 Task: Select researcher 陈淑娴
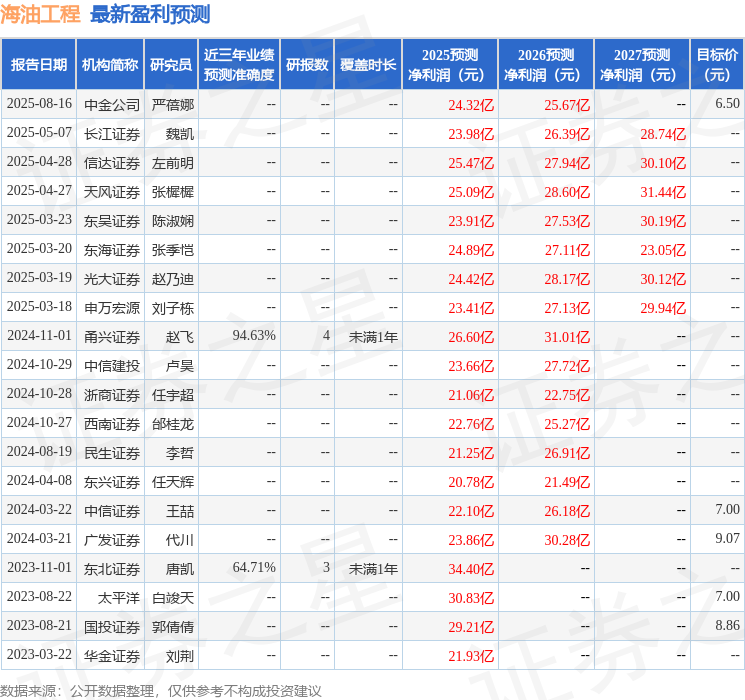tap(172, 221)
